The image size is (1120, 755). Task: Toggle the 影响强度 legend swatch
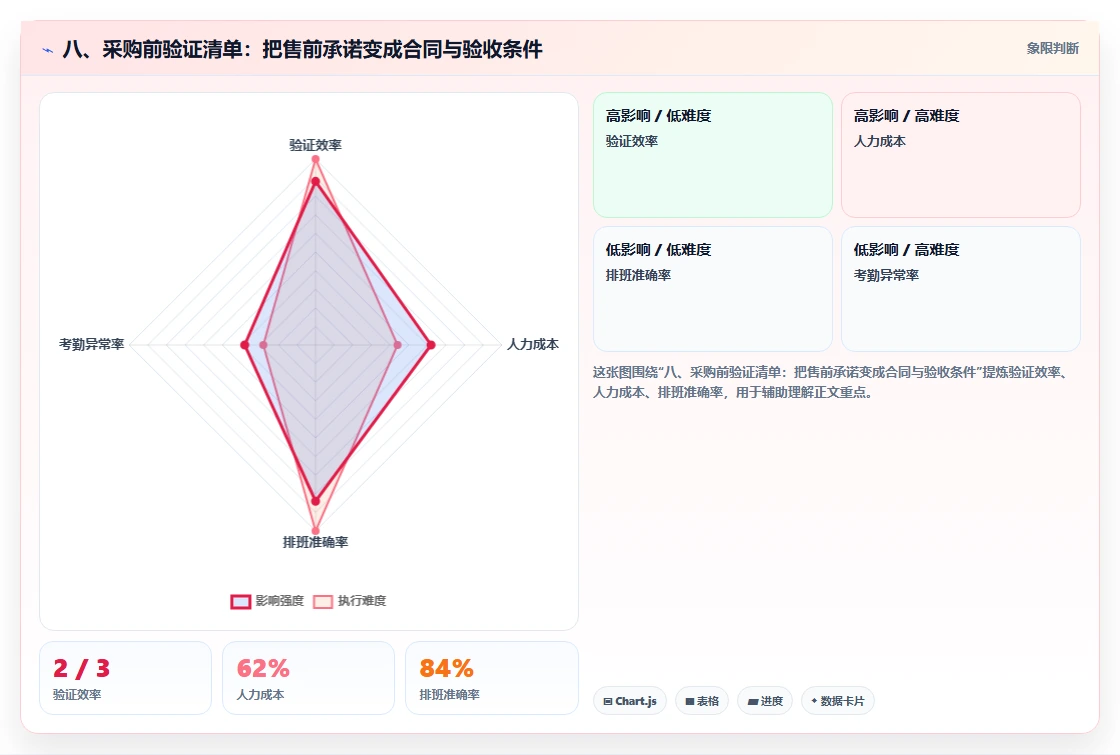click(x=241, y=601)
